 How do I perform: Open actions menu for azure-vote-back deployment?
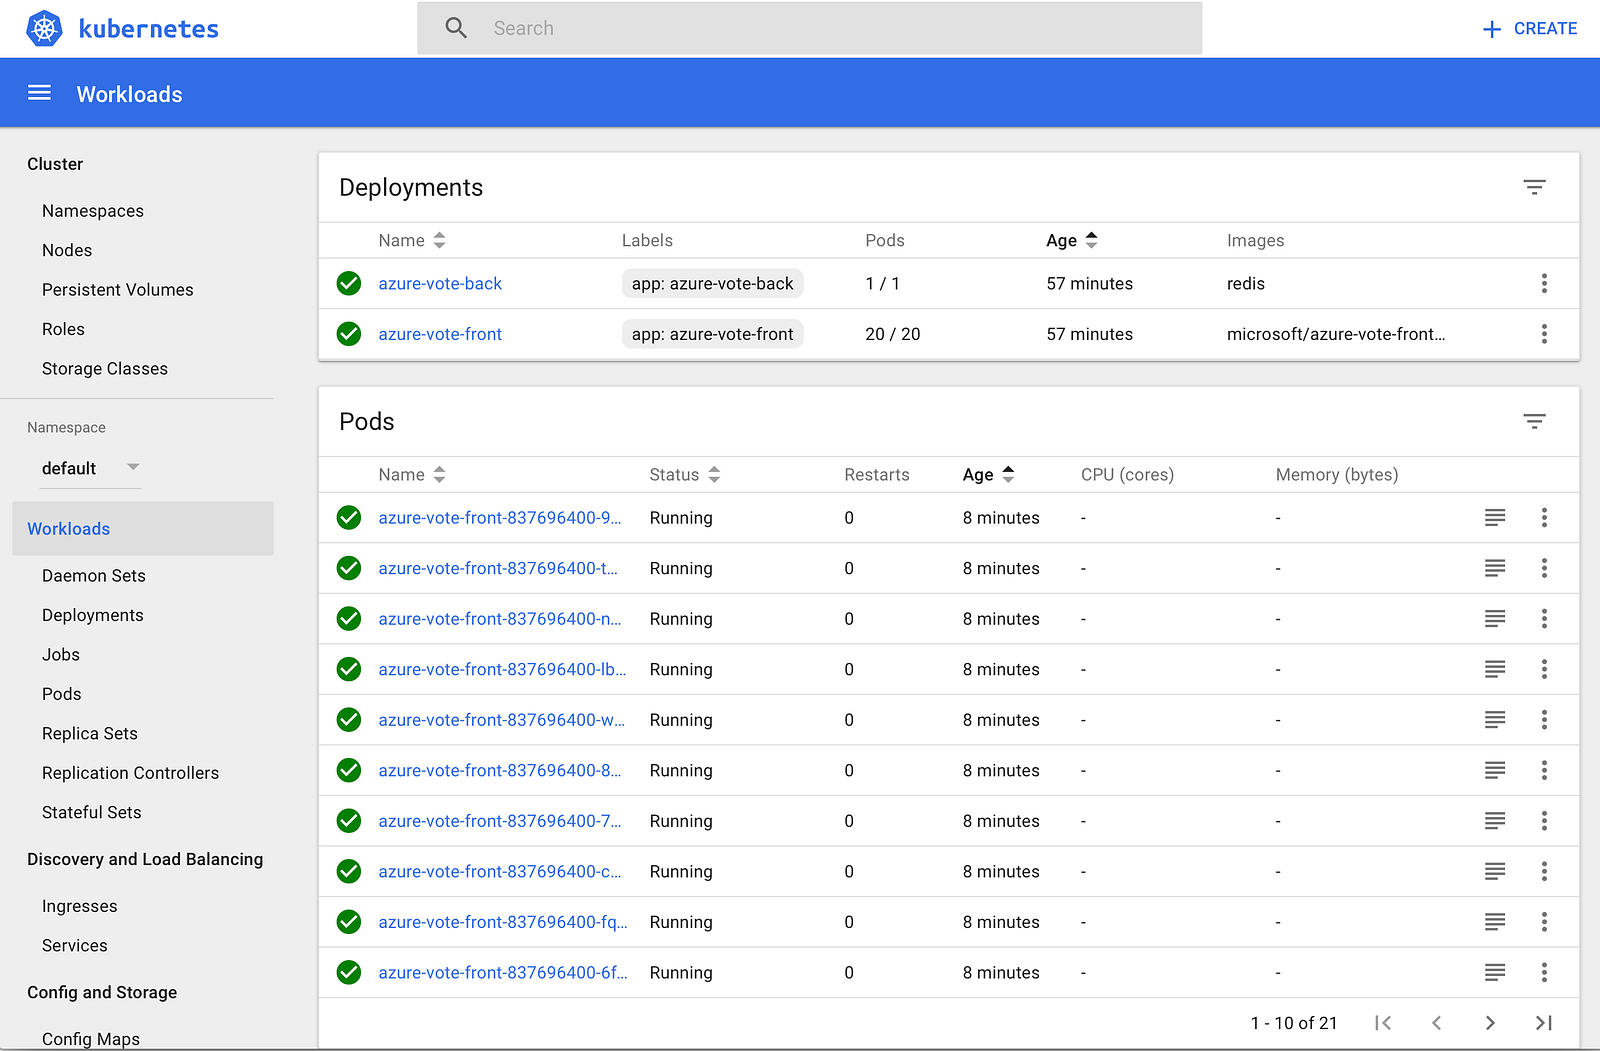(1544, 283)
